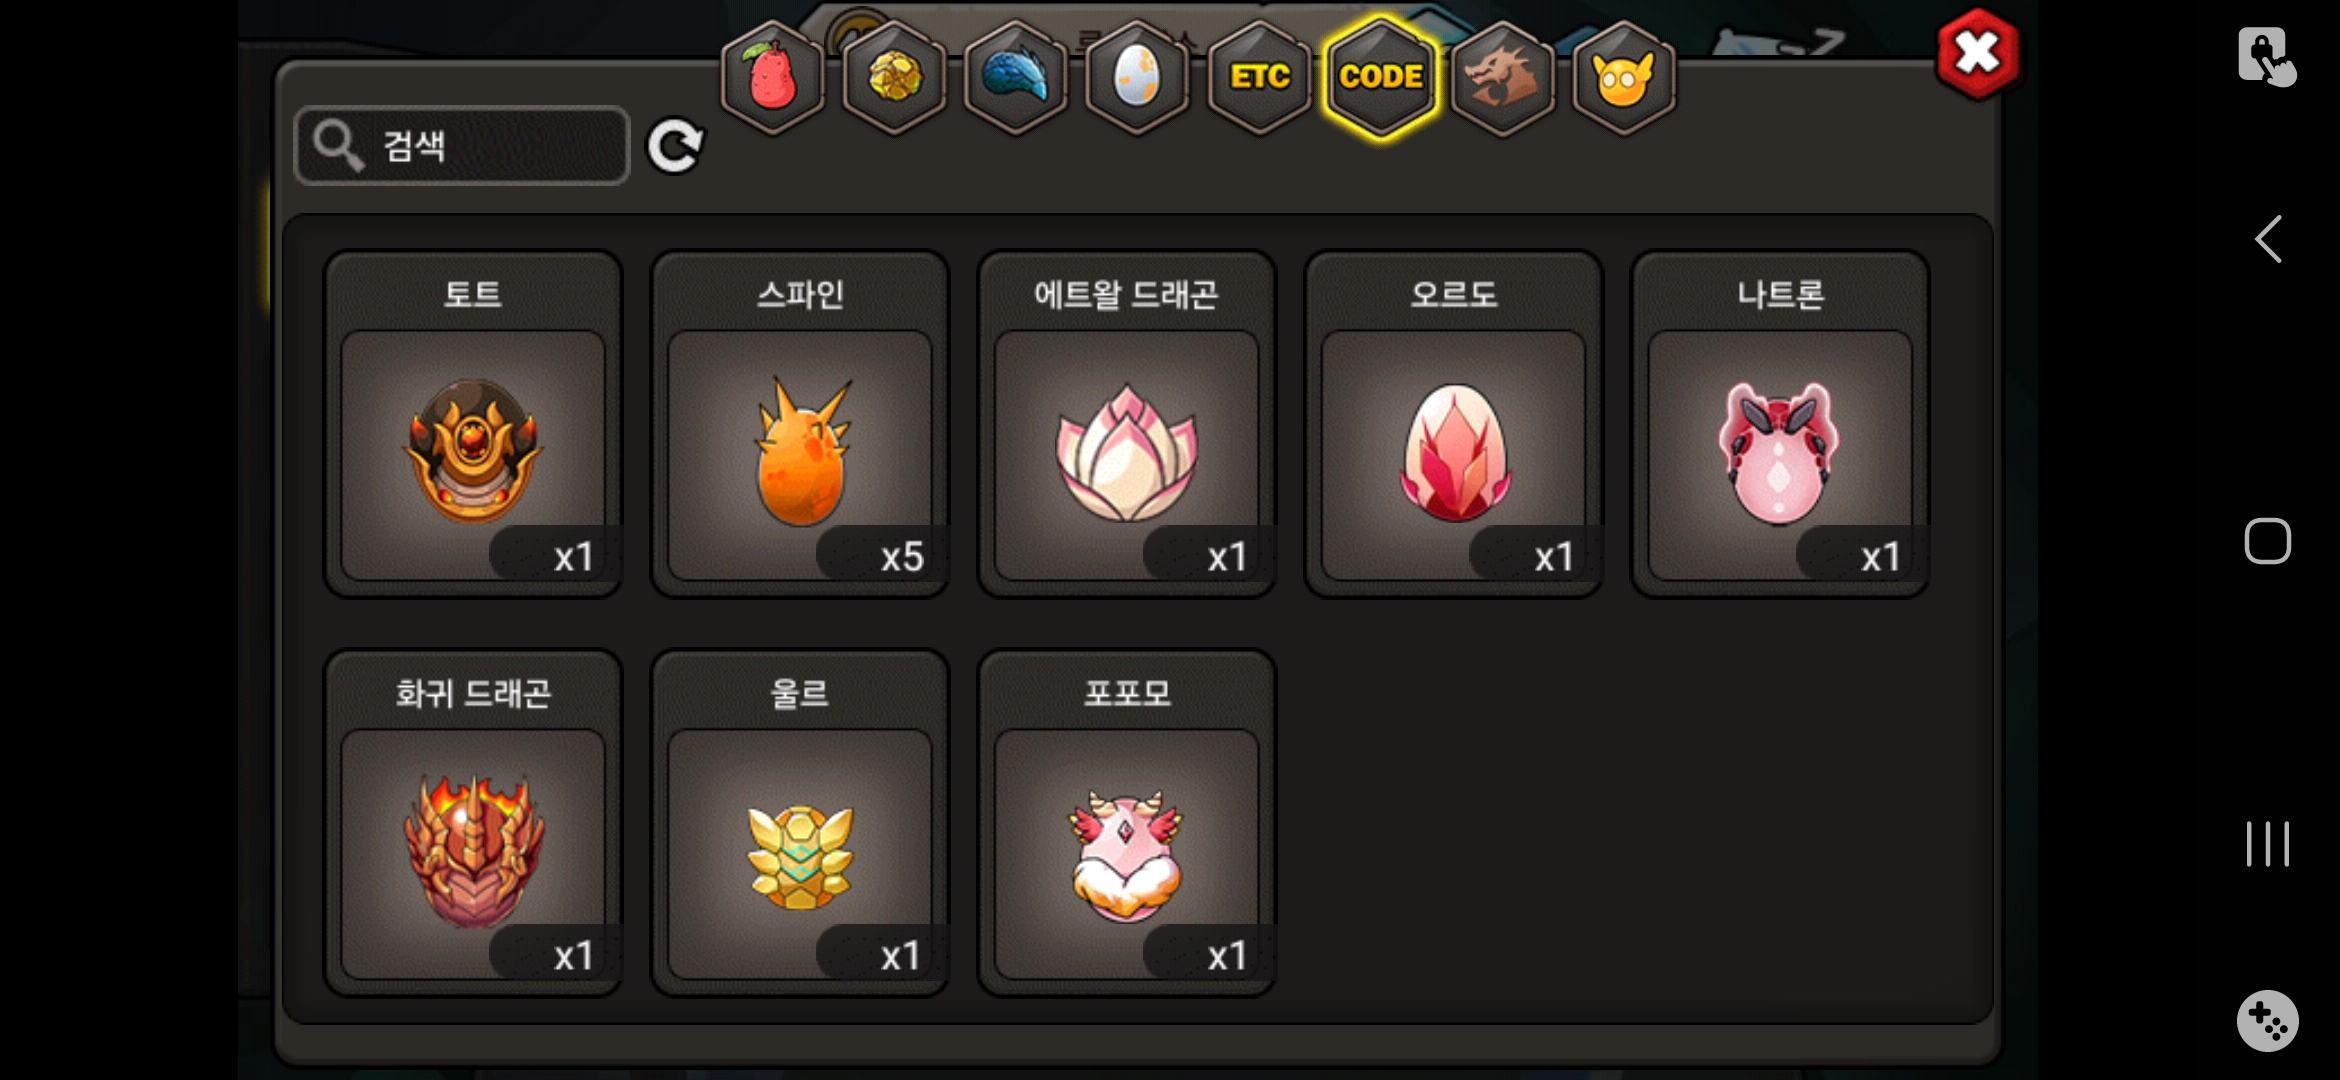Select the 토트 egg item
This screenshot has height=1080, width=2340.
(473, 424)
